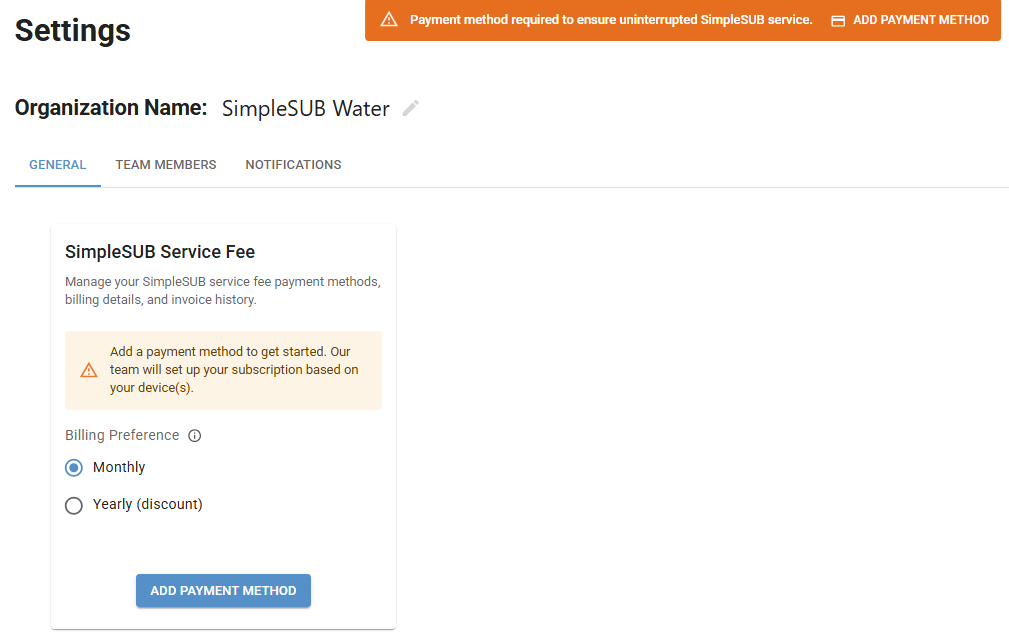Click the SimpleSUB Water organization name text
Screen dimensions: 1009x638
point(305,108)
